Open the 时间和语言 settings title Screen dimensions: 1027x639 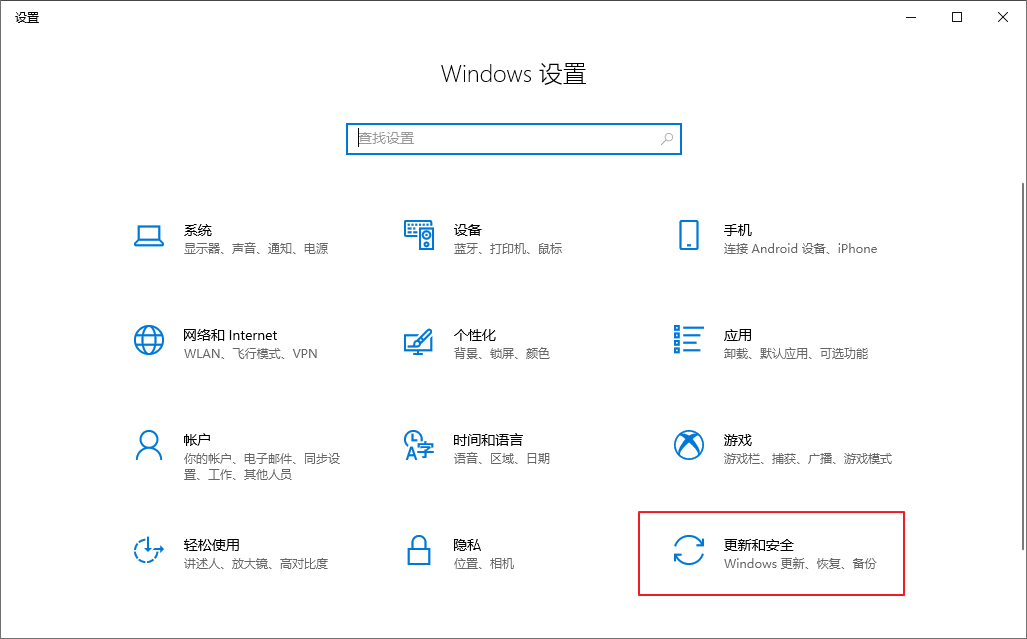(488, 440)
